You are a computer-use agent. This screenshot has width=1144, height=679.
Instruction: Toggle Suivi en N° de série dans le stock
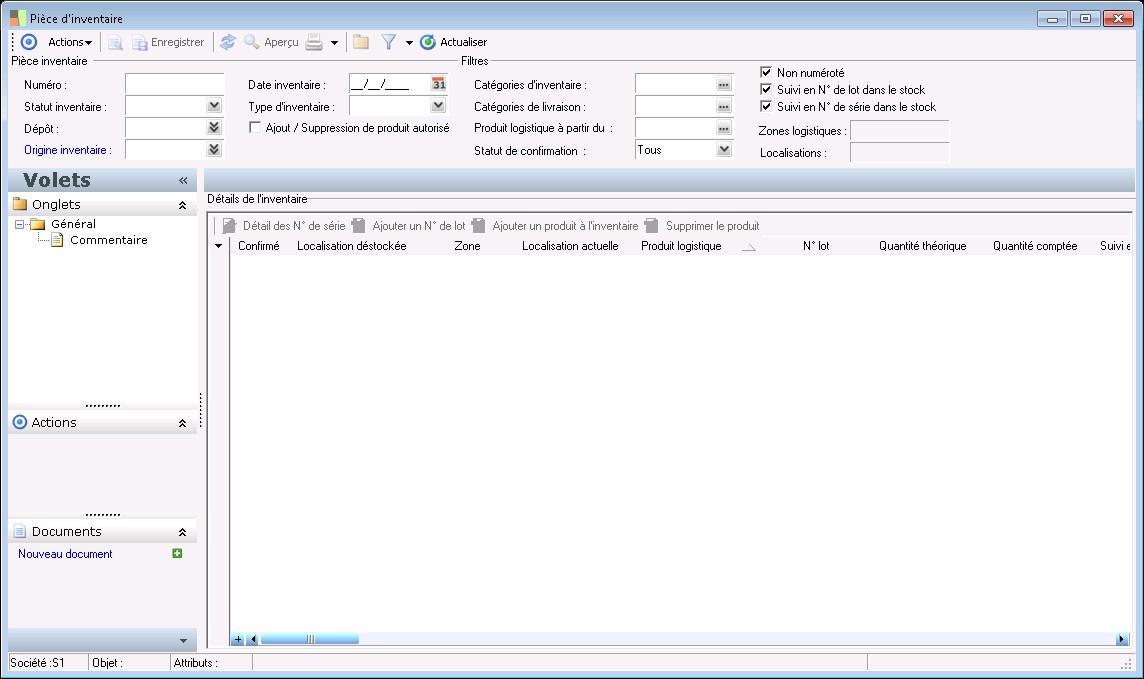[766, 106]
